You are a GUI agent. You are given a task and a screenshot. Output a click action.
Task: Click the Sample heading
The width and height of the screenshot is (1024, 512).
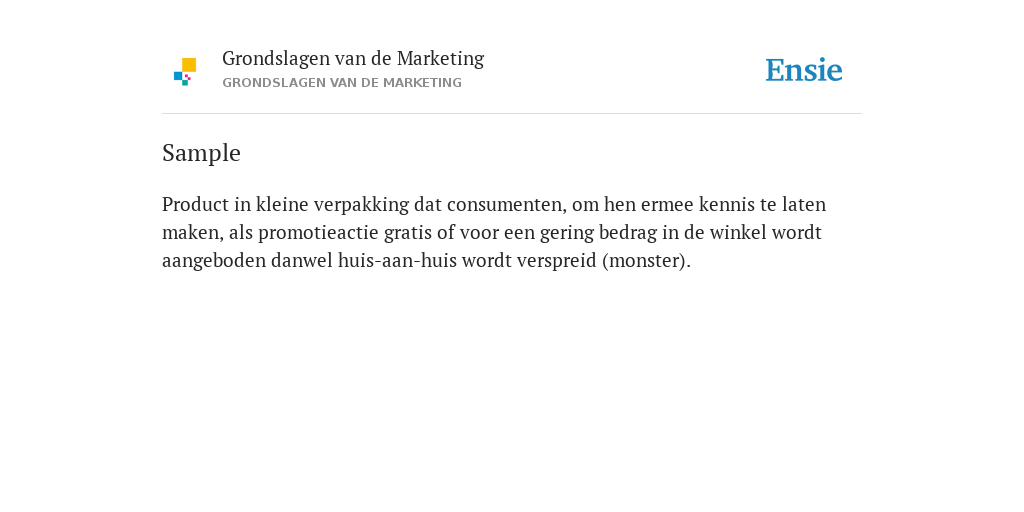coord(201,153)
